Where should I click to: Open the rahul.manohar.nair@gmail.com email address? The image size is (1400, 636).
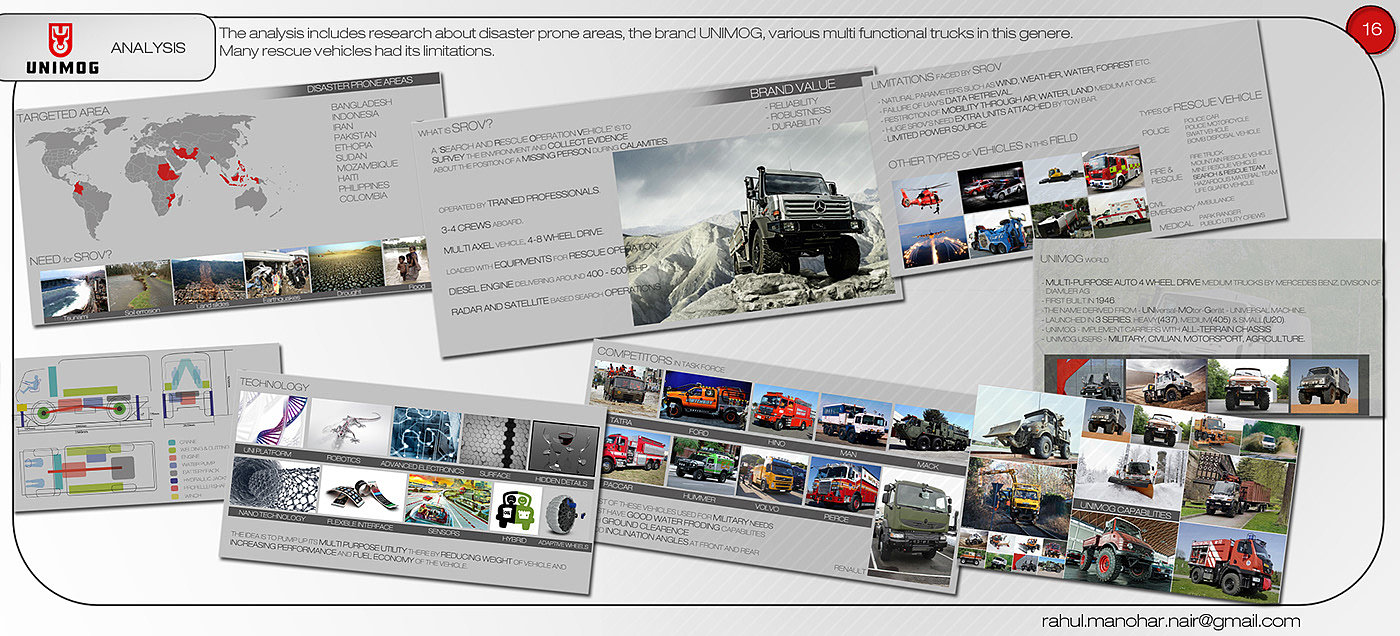(1170, 622)
